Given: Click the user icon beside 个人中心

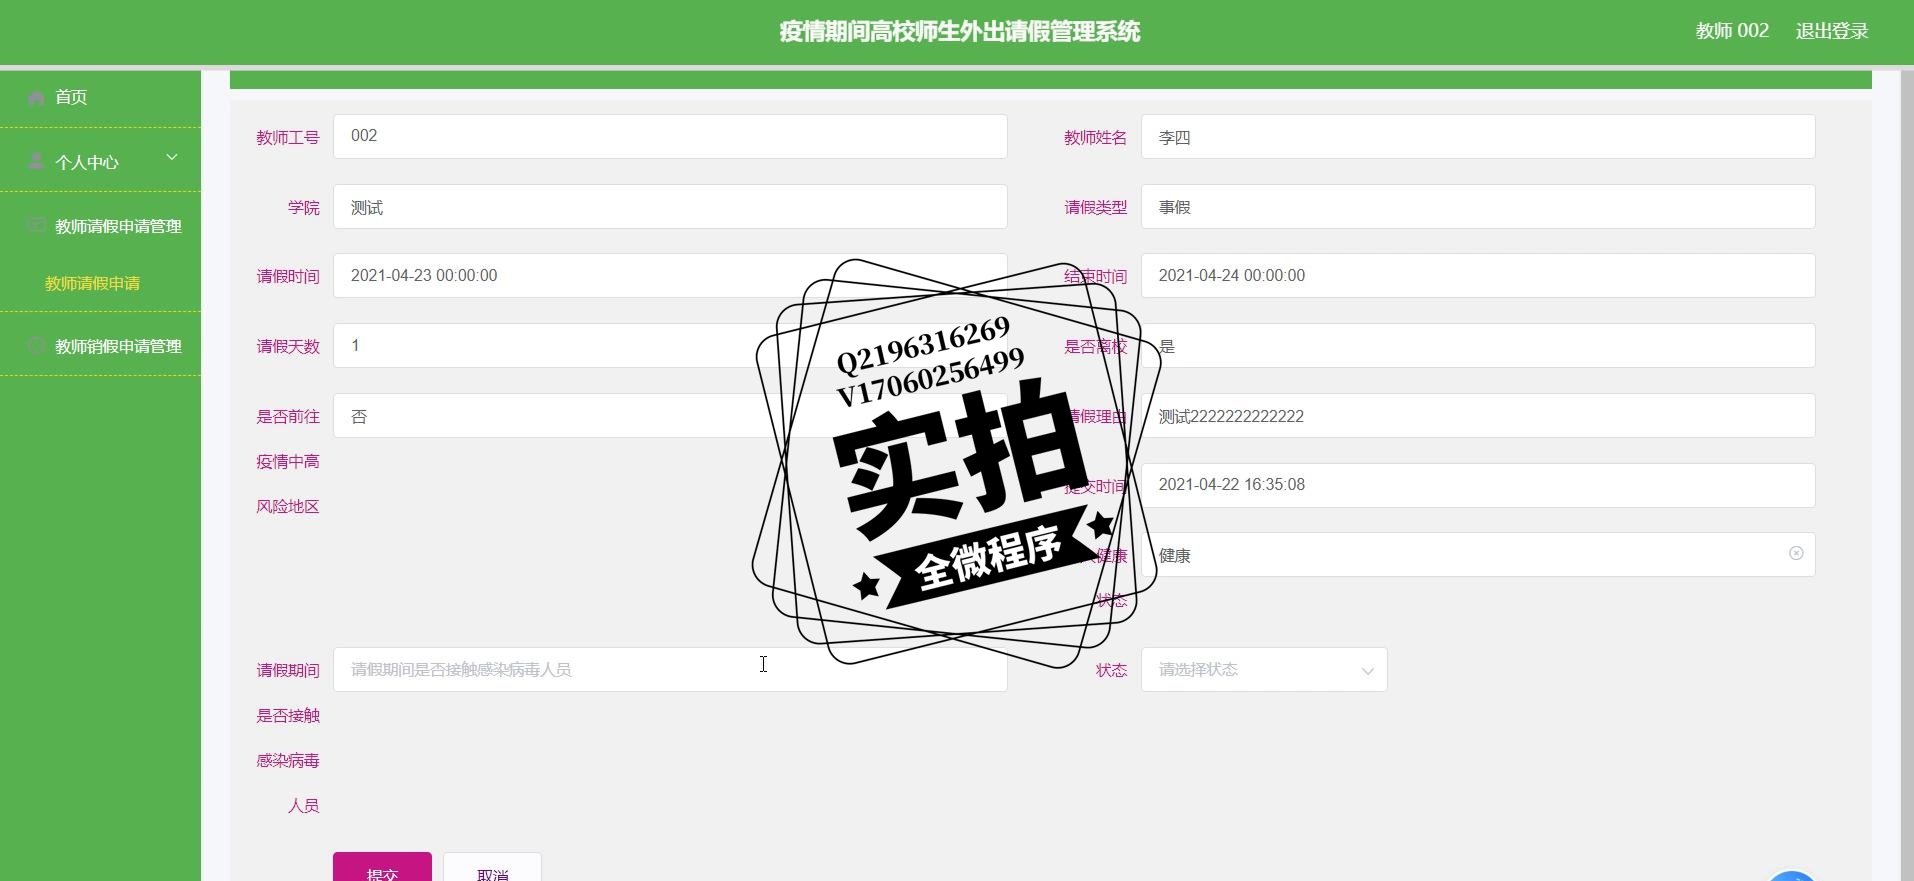Looking at the screenshot, I should click(36, 161).
